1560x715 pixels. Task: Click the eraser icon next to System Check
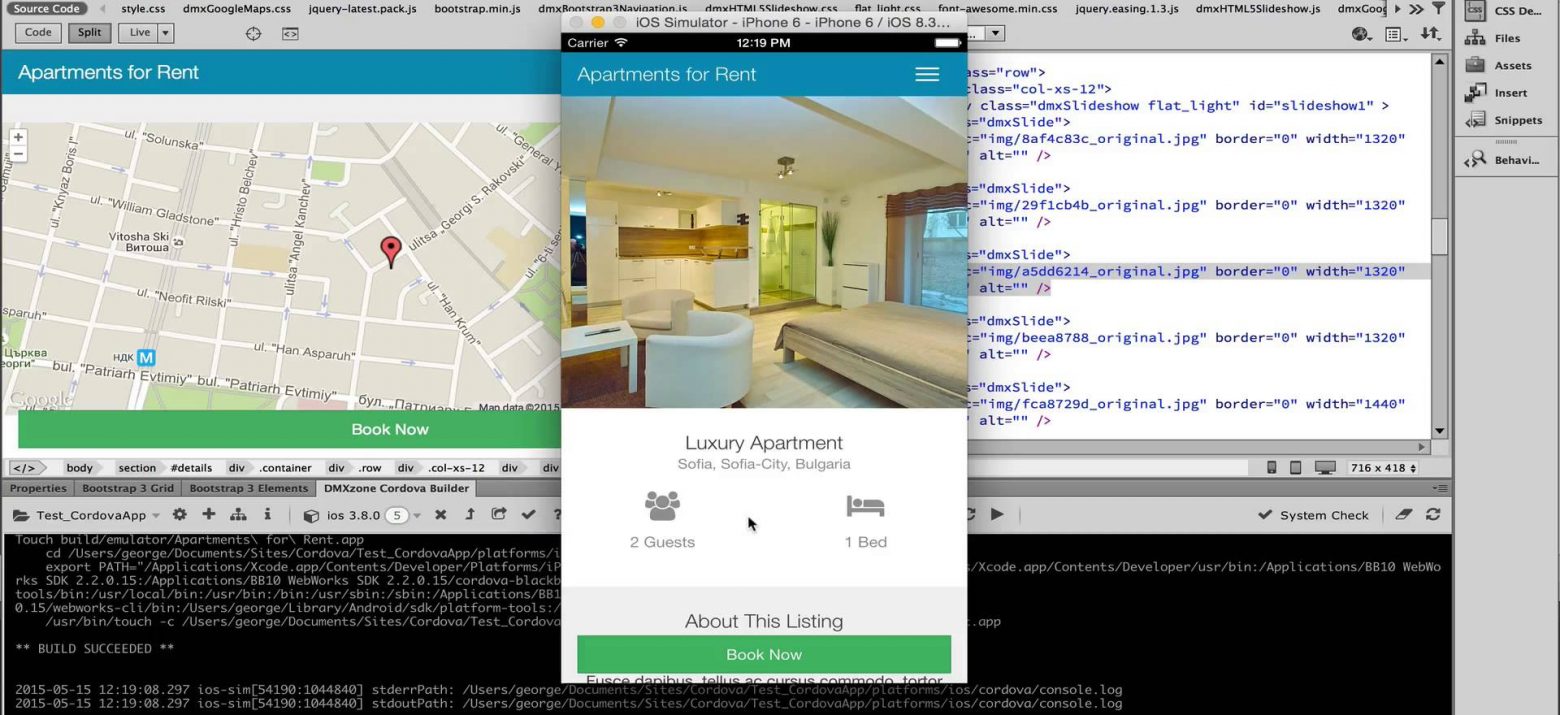tap(1403, 515)
